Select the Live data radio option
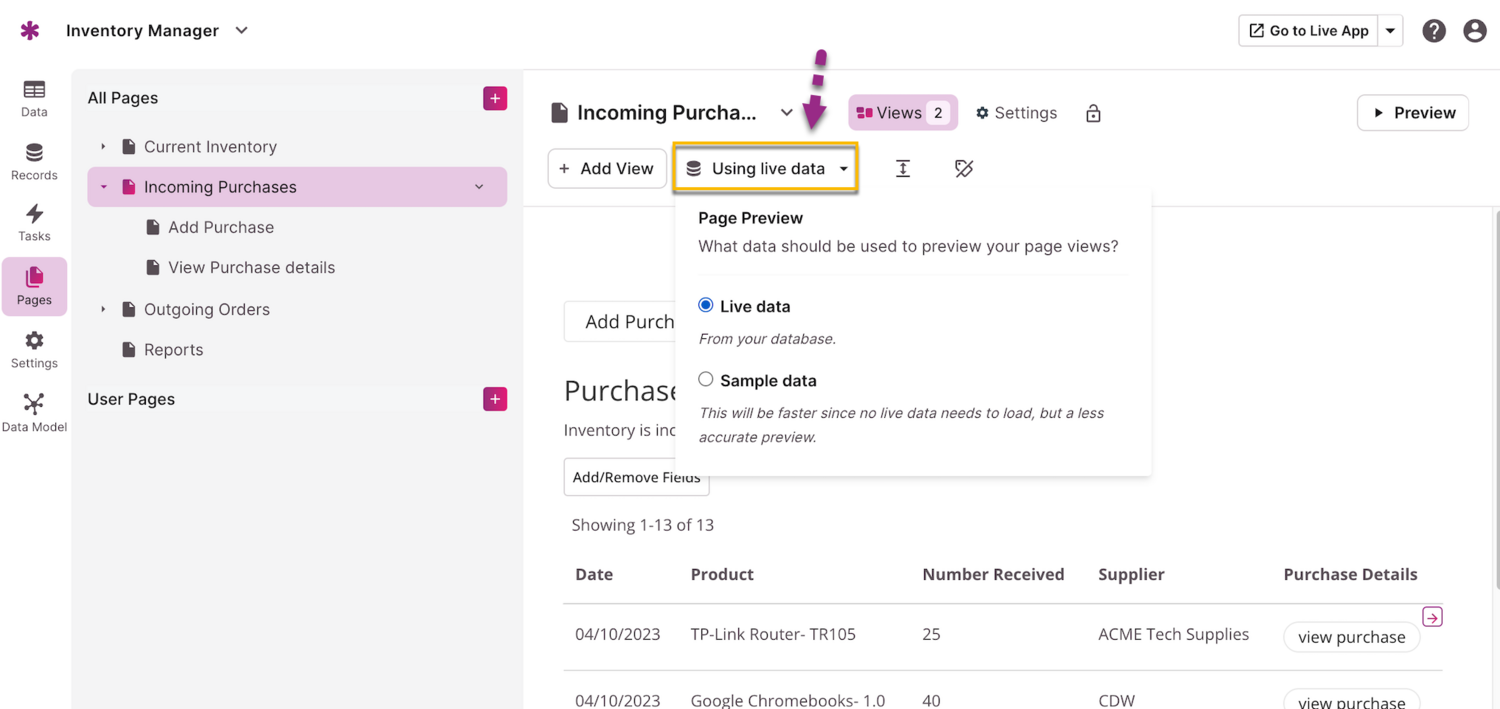The image size is (1500, 709). 706,305
